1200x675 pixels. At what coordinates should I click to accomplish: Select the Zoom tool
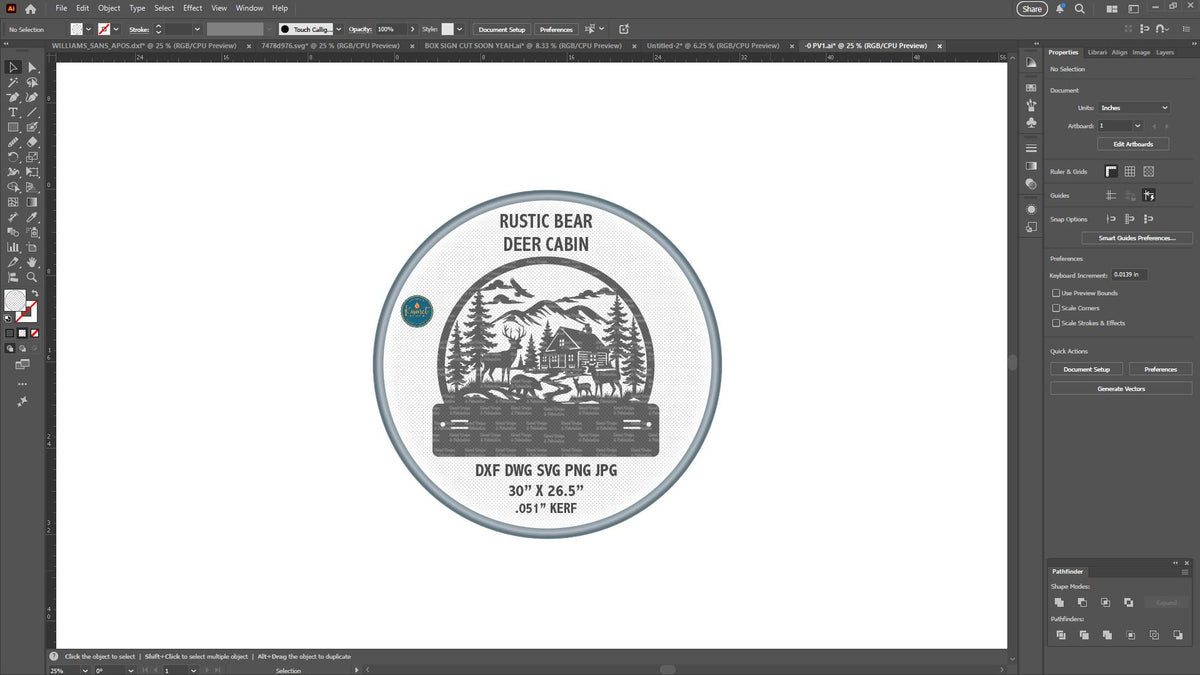pos(32,277)
